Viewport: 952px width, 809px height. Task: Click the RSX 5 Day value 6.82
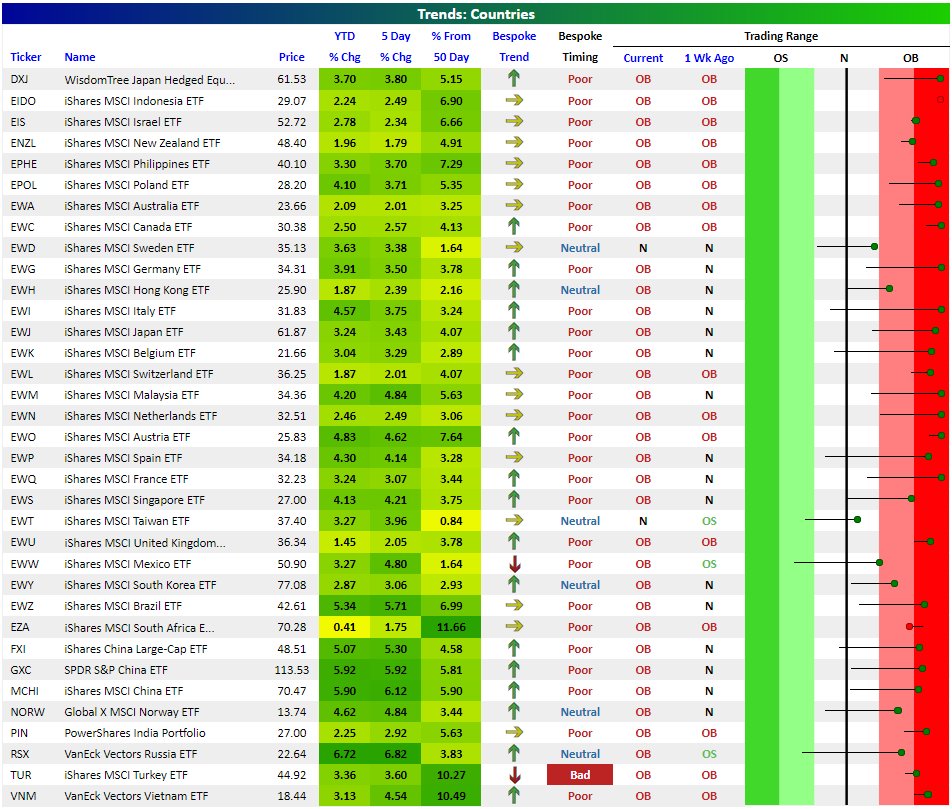point(395,754)
